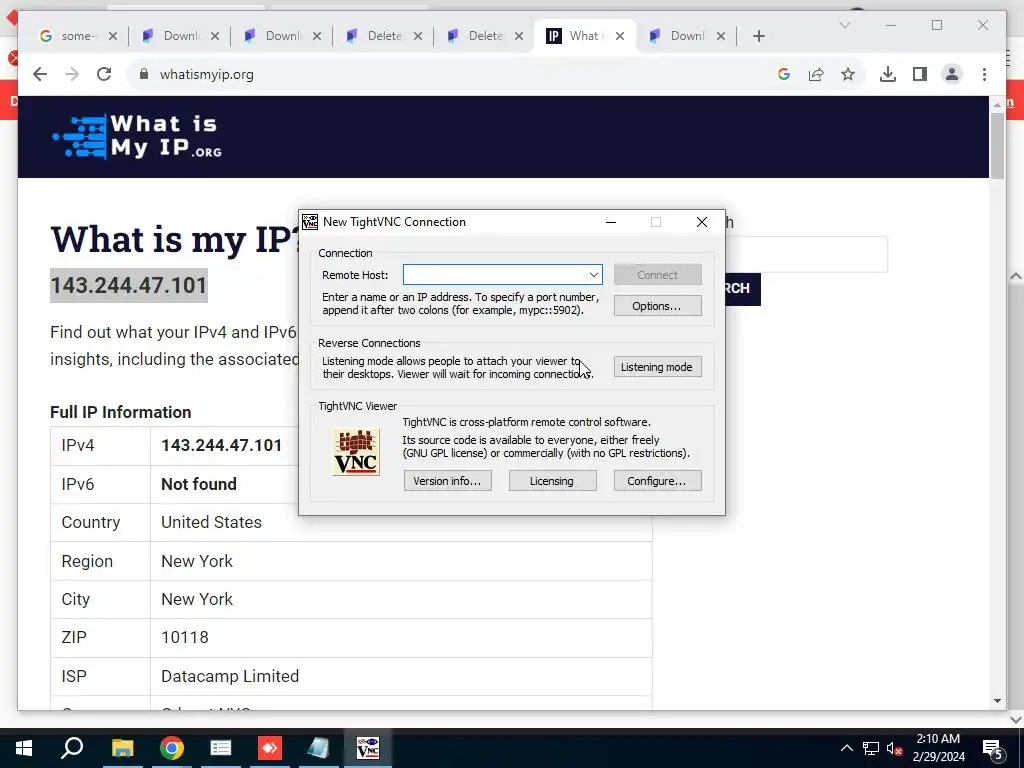The width and height of the screenshot is (1024, 768).
Task: Open Chrome downloads icon
Action: pyautogui.click(x=888, y=74)
